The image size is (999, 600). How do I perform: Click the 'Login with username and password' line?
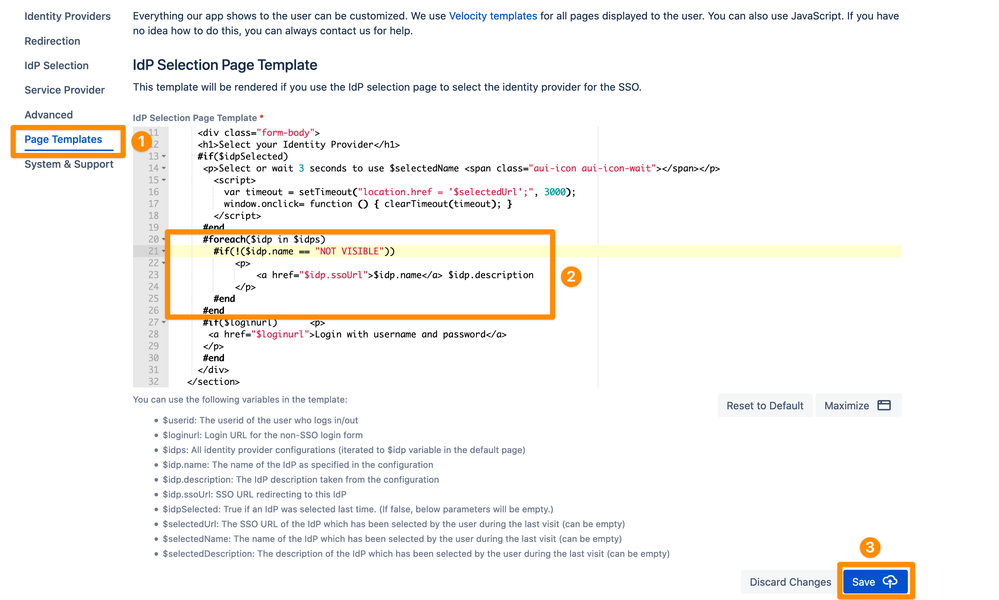(357, 334)
